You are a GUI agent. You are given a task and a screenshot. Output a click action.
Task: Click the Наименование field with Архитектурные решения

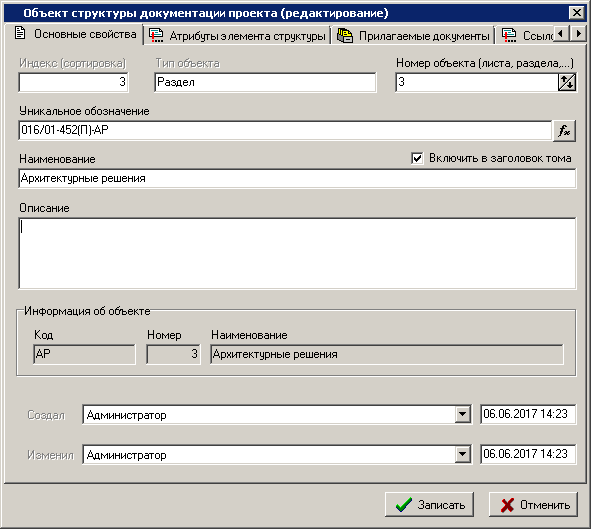pos(297,178)
